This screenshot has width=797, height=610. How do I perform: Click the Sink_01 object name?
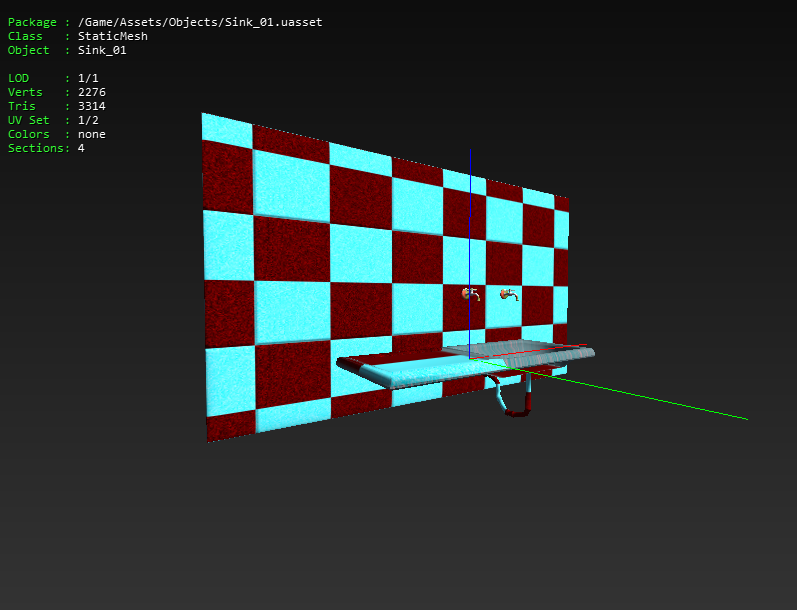coord(102,50)
